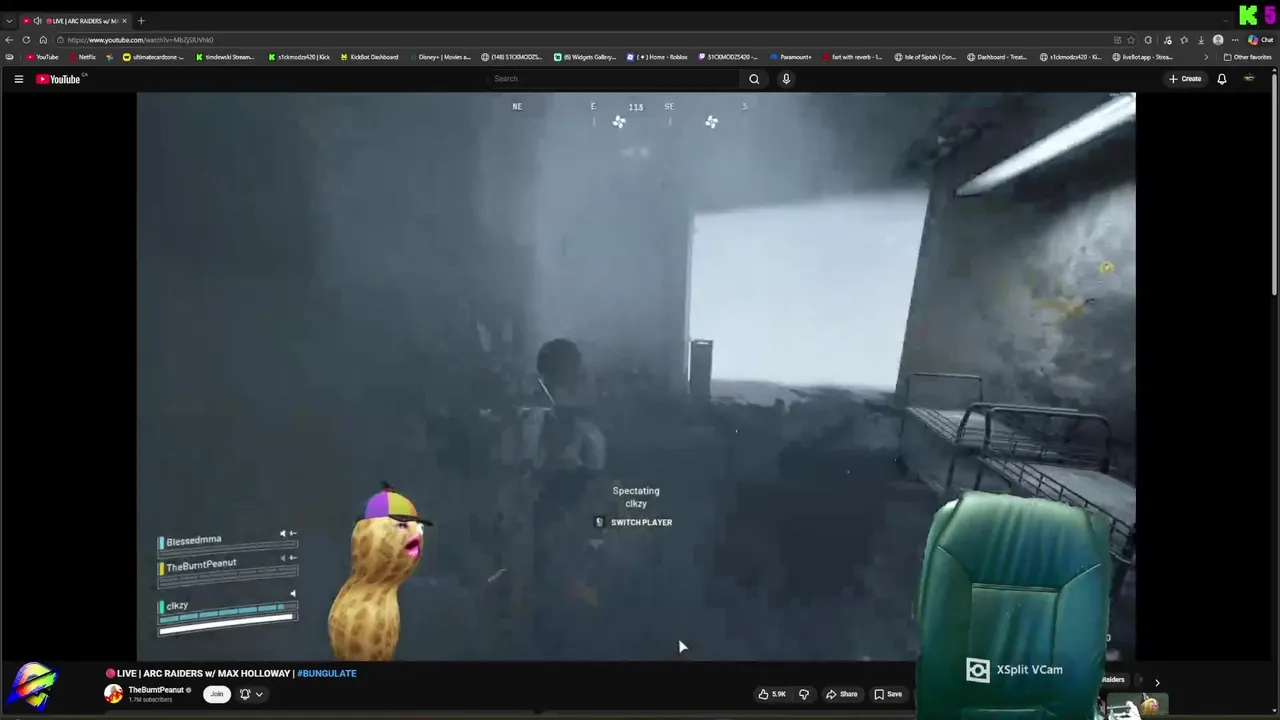This screenshot has width=1280, height=720.
Task: Like the video showing 5.9K
Action: (772, 694)
